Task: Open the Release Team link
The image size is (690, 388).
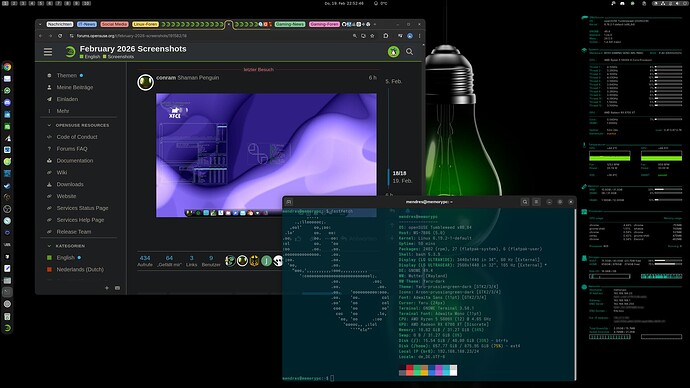Action: click(x=73, y=232)
